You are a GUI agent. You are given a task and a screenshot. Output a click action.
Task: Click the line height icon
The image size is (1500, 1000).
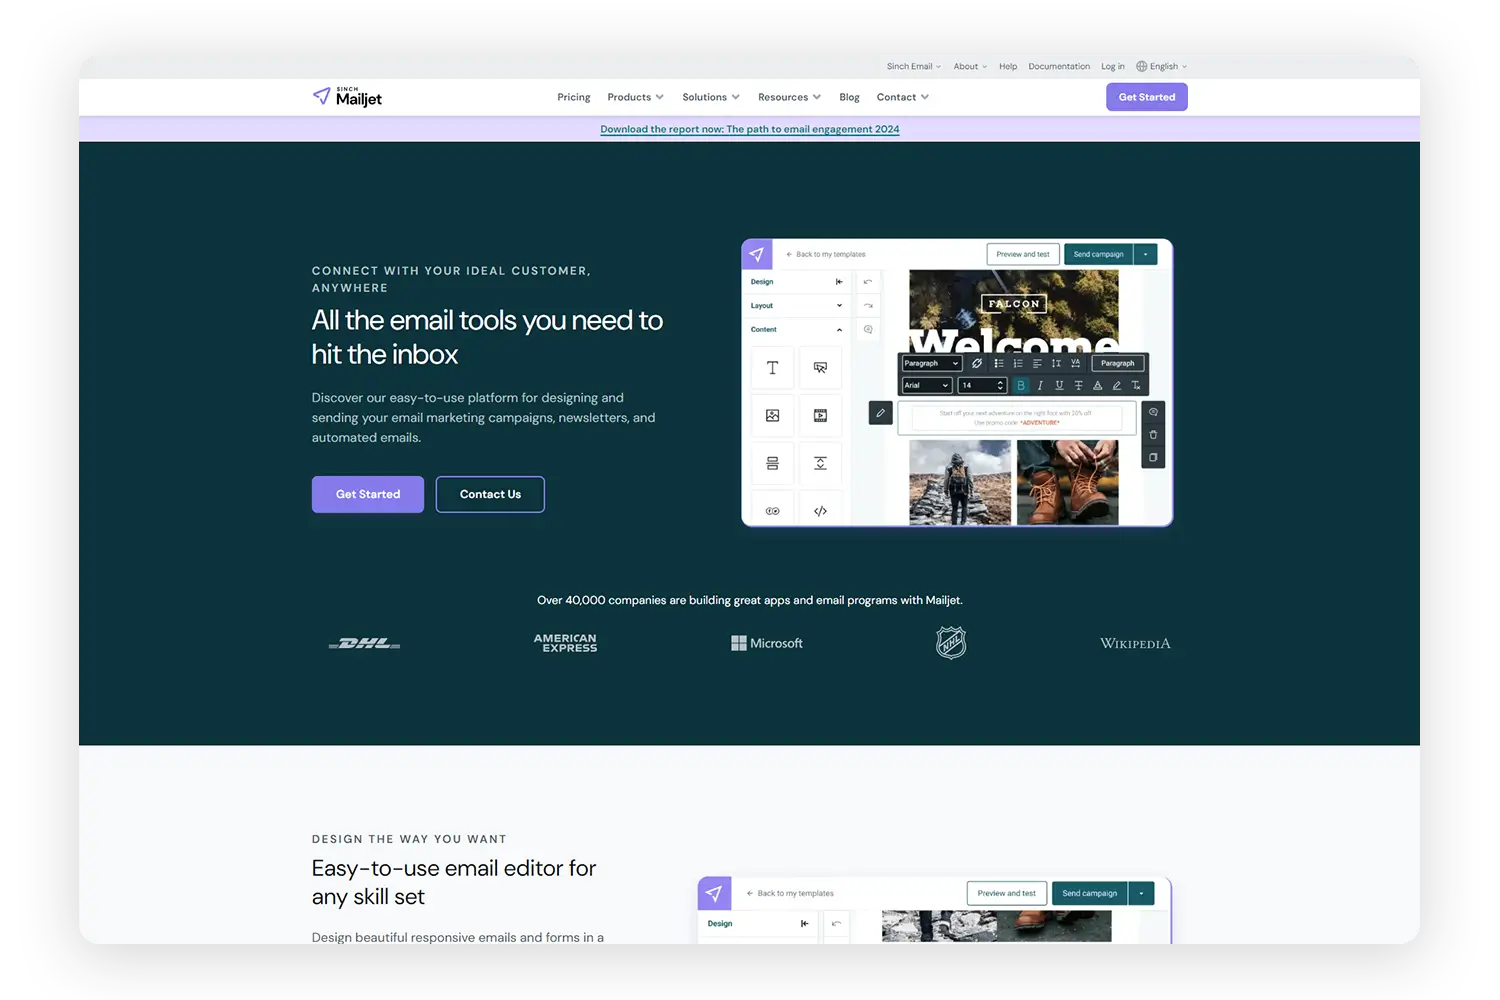coord(1056,363)
